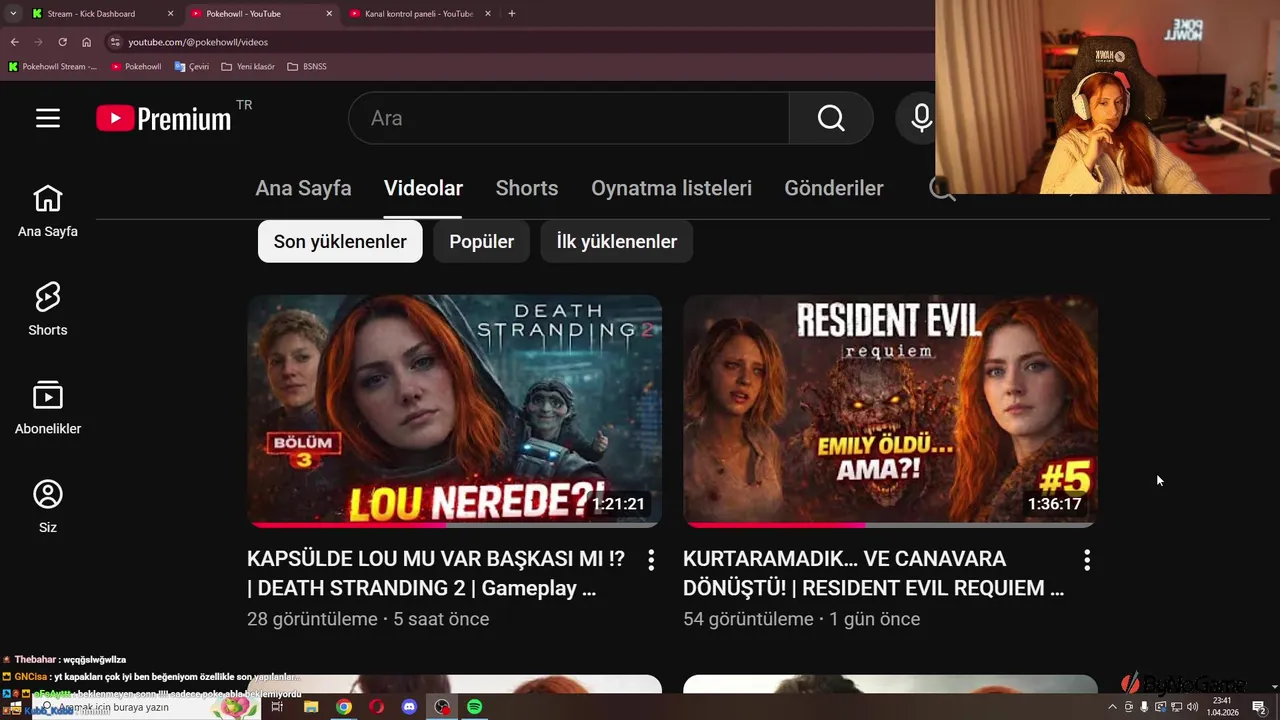
Task: Open video titled KURTARAMADIK… VE CANAVARA DÖNÜŞTÜ
Action: (873, 573)
